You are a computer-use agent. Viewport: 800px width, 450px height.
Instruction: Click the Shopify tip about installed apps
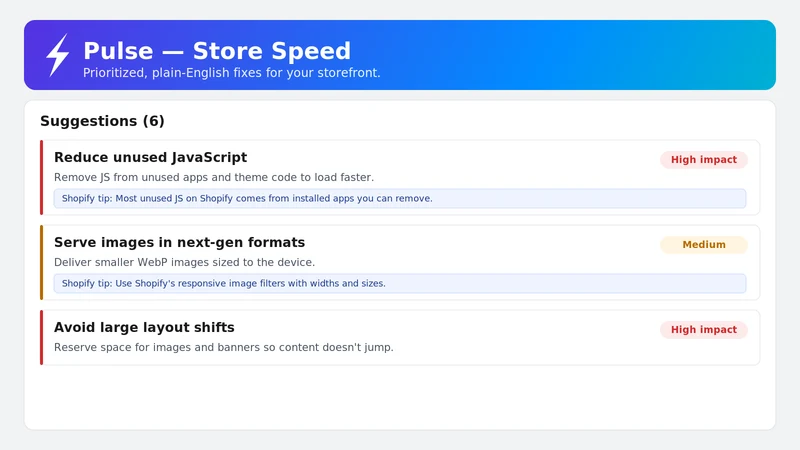pyautogui.click(x=400, y=198)
